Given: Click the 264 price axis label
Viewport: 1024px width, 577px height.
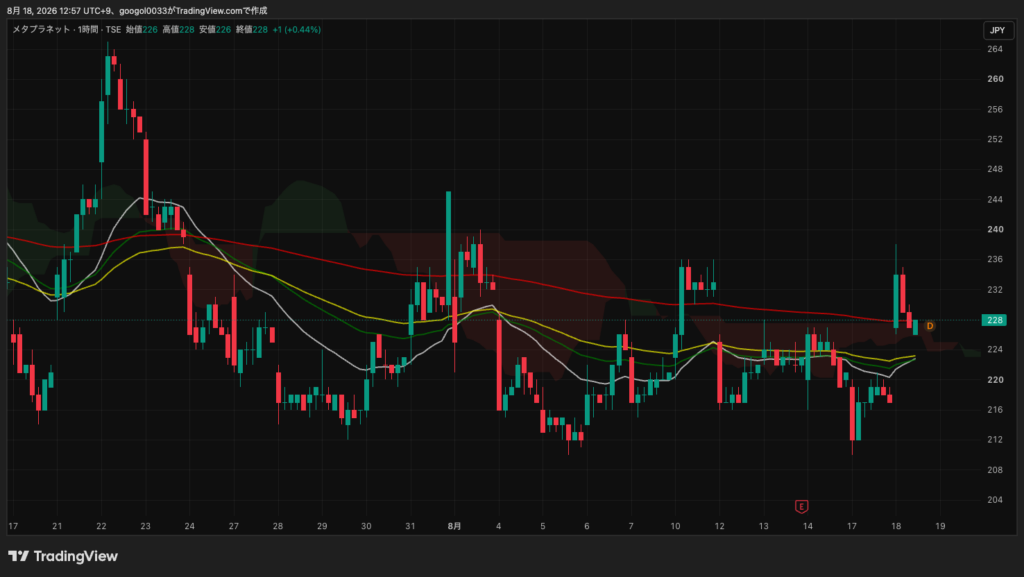Looking at the screenshot, I should pyautogui.click(x=995, y=49).
